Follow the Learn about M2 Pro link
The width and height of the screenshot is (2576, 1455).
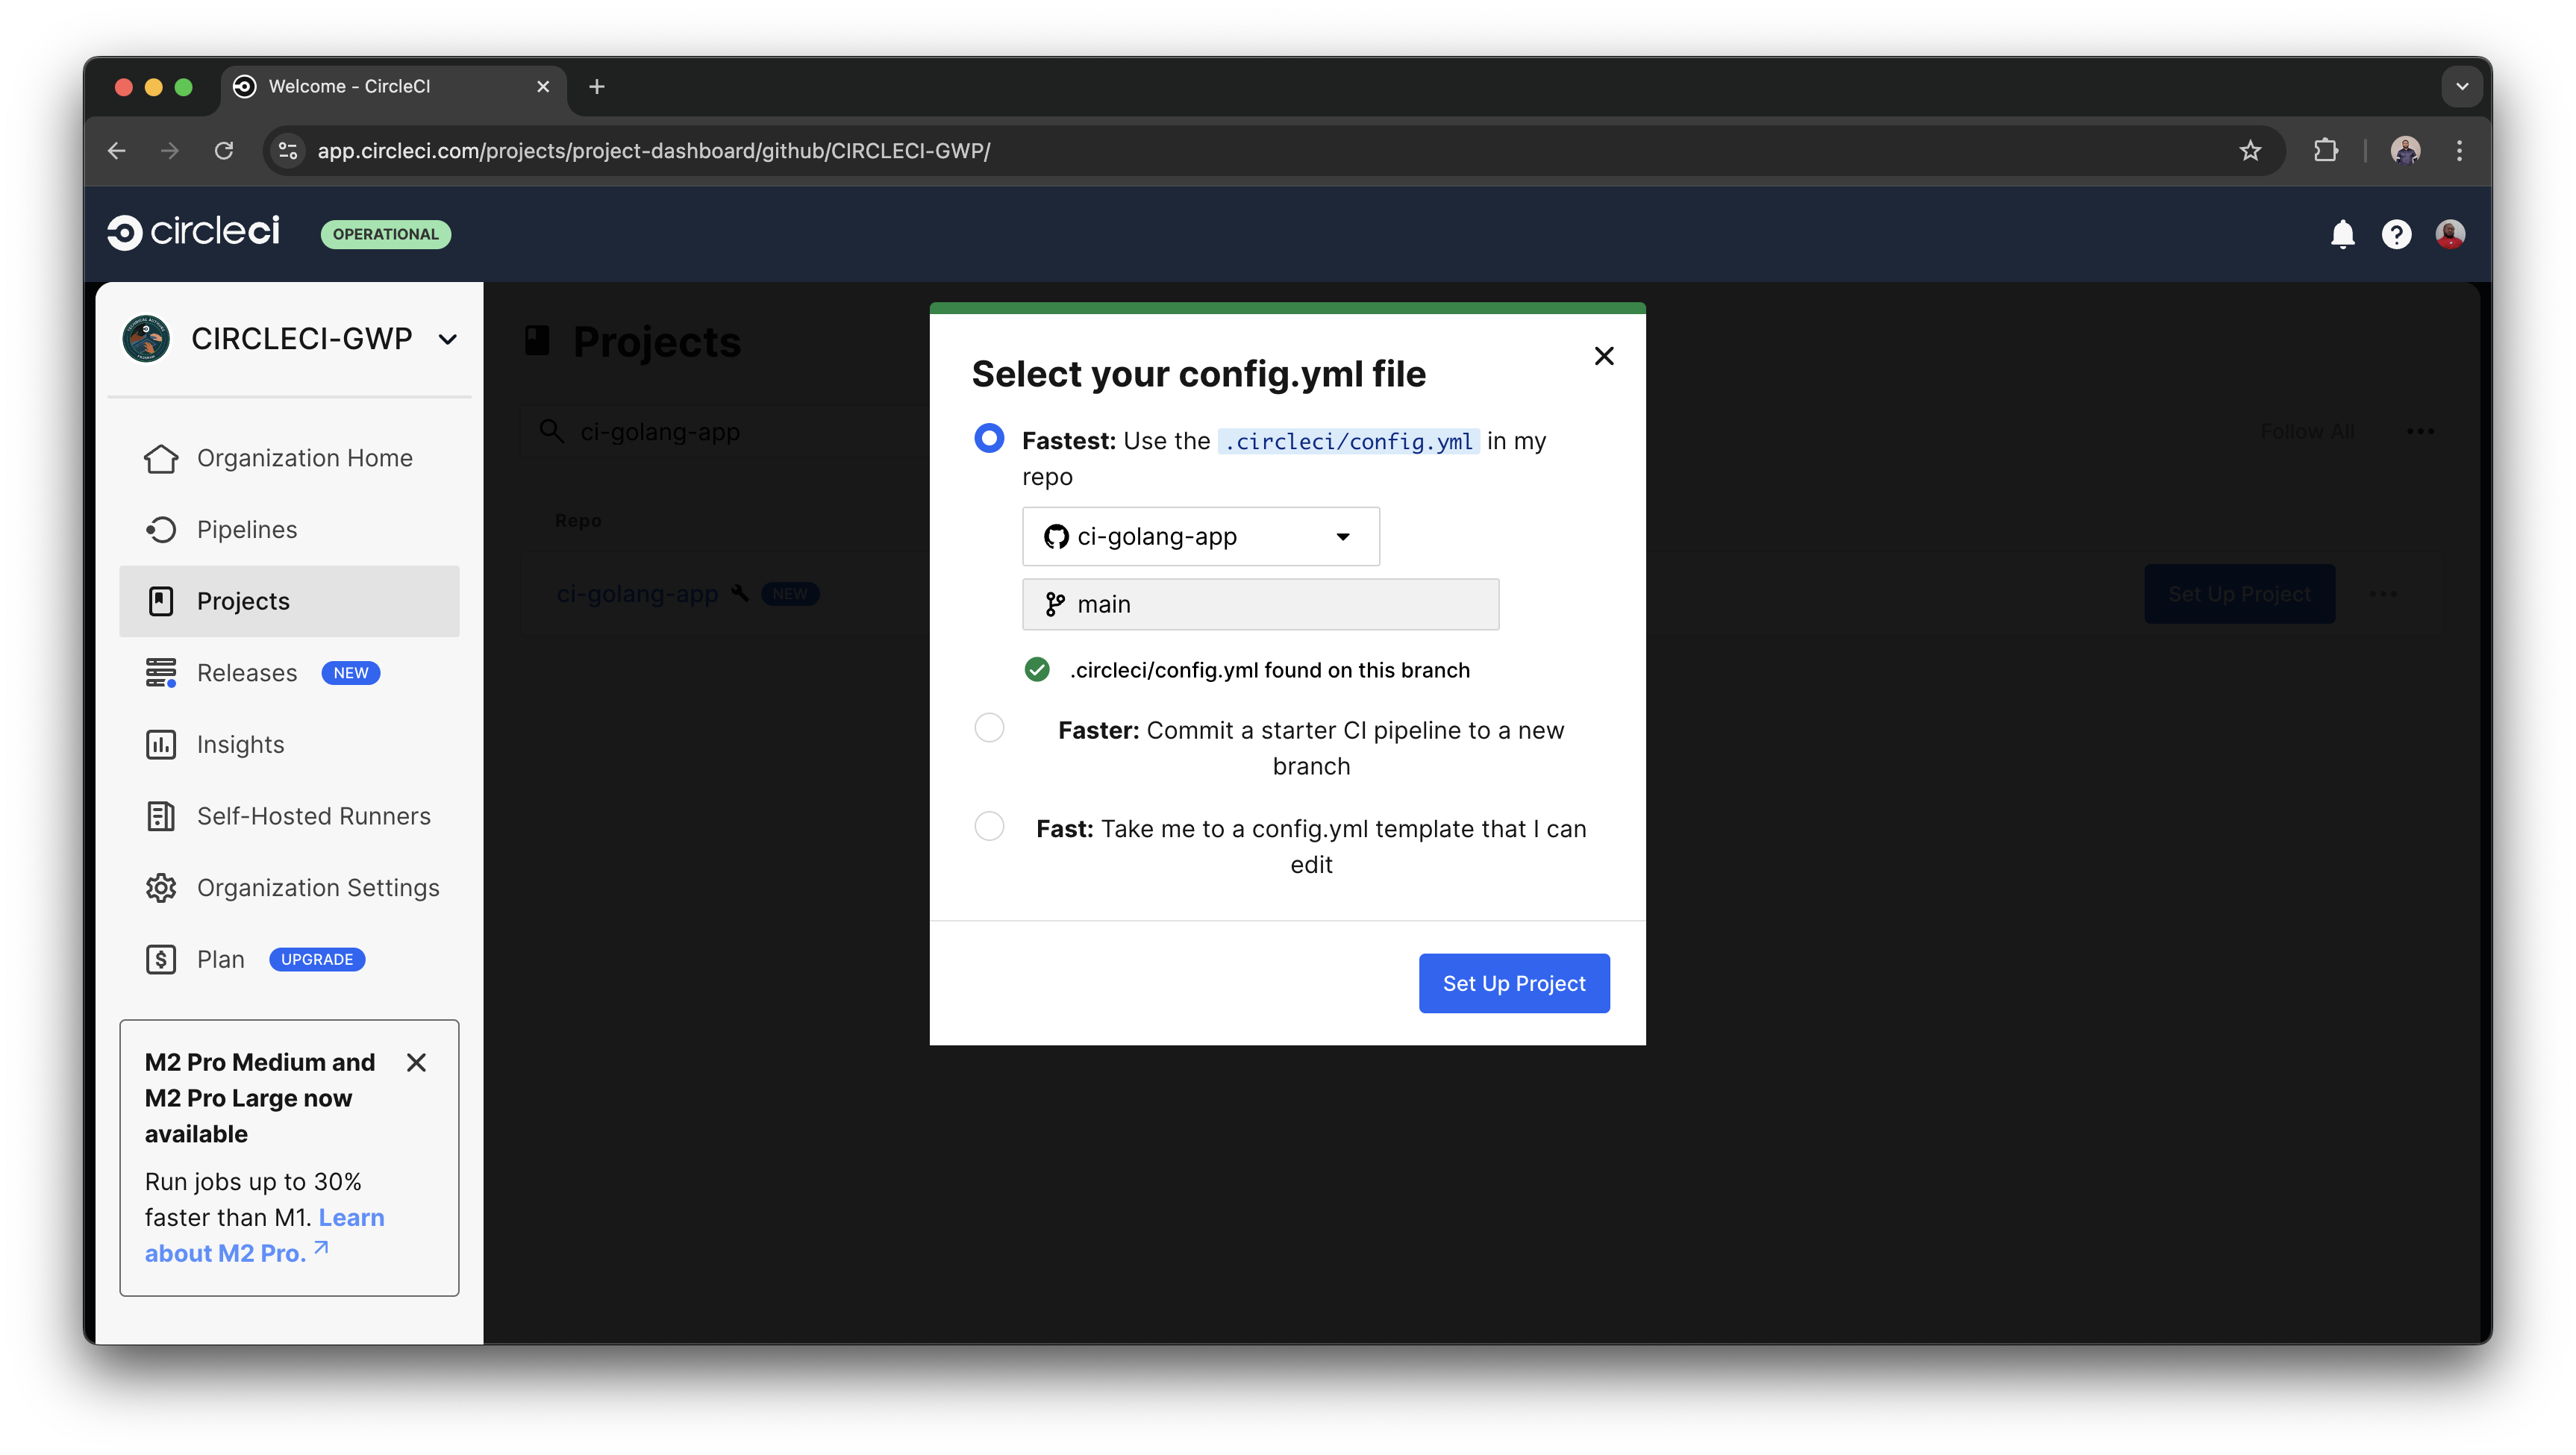(264, 1235)
